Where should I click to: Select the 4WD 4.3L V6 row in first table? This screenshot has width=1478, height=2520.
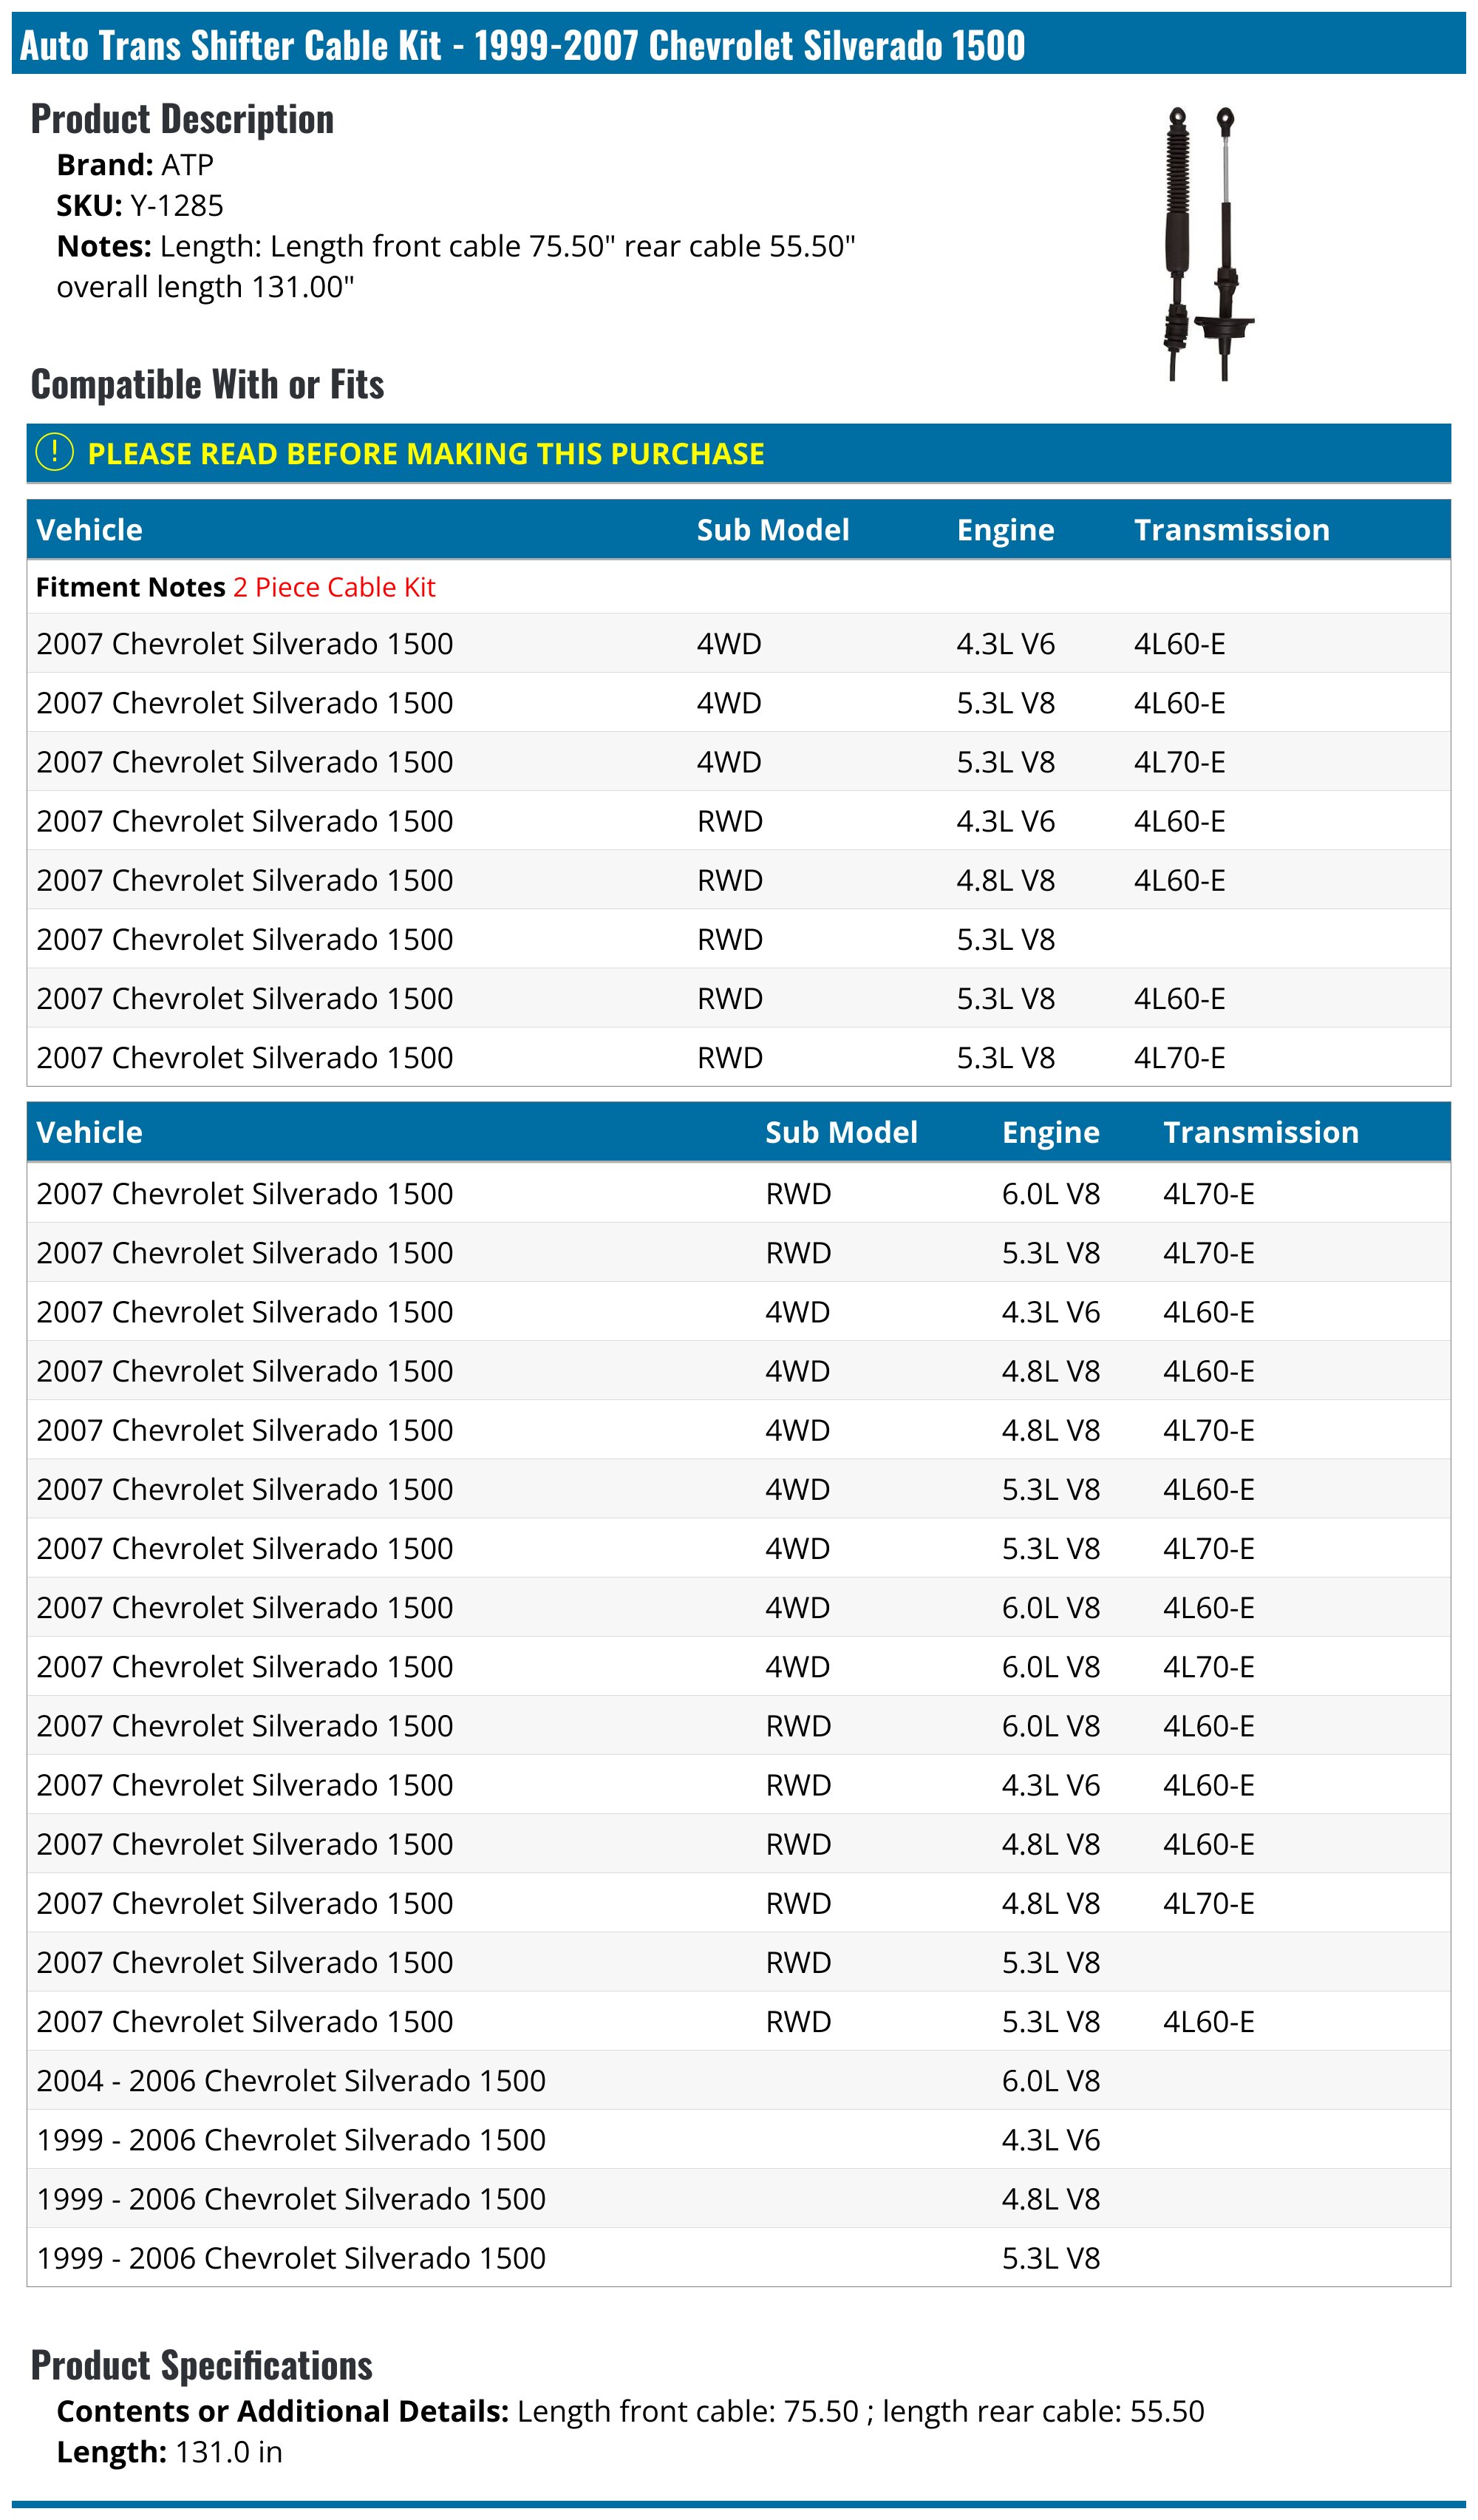point(738,643)
